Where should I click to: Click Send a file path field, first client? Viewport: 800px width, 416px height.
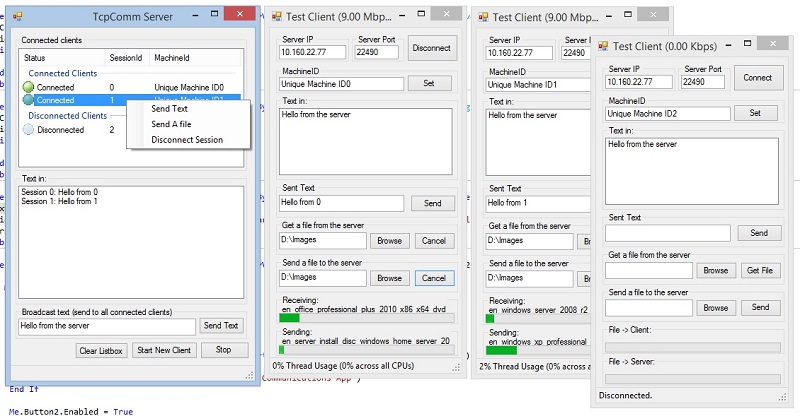pyautogui.click(x=323, y=278)
